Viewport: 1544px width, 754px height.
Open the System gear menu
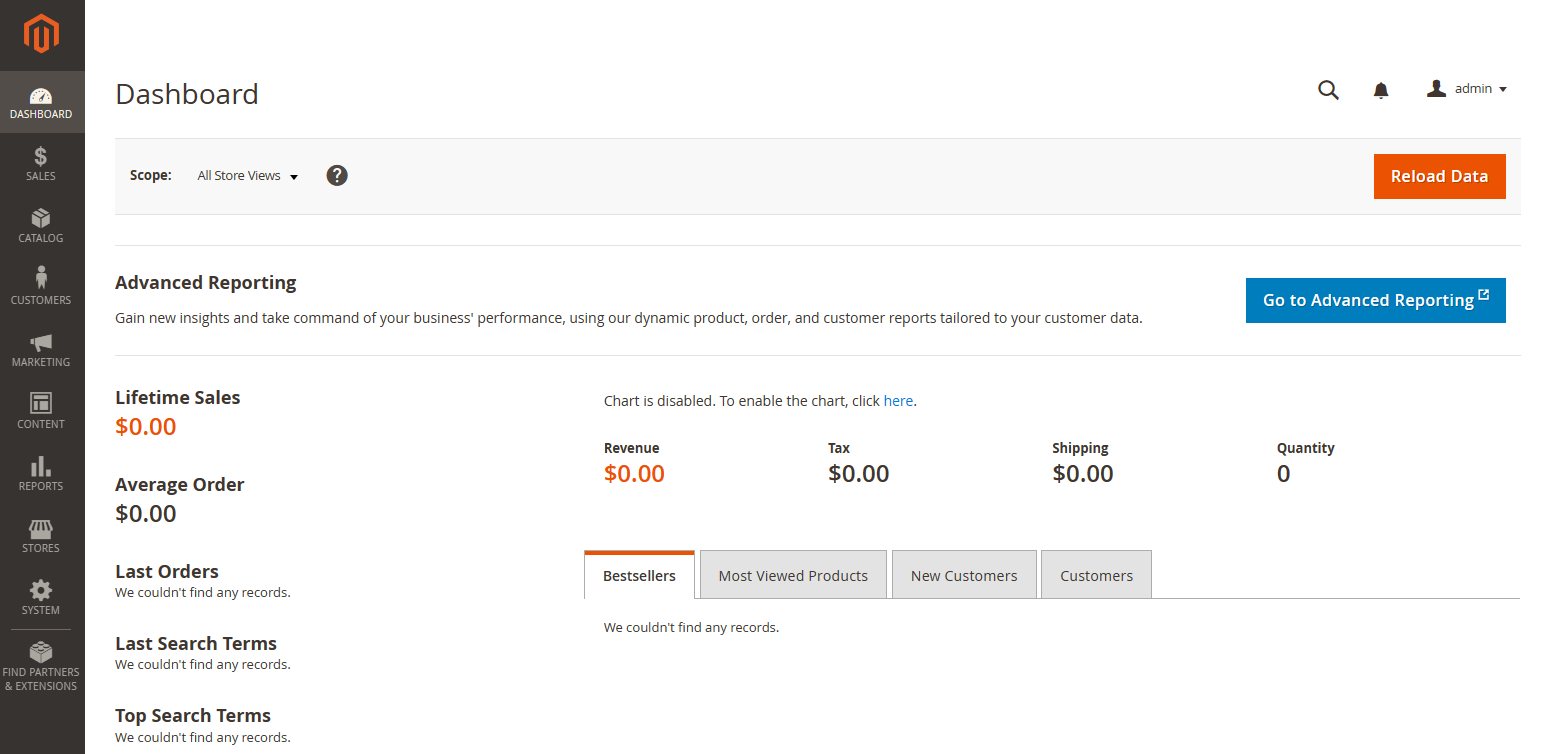point(41,597)
